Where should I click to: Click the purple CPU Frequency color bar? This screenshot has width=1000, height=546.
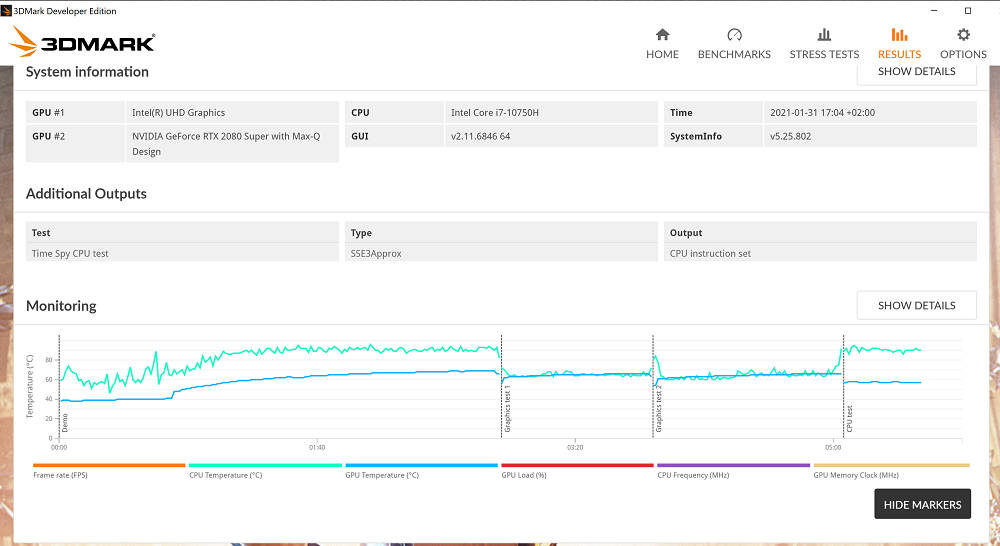coord(733,466)
